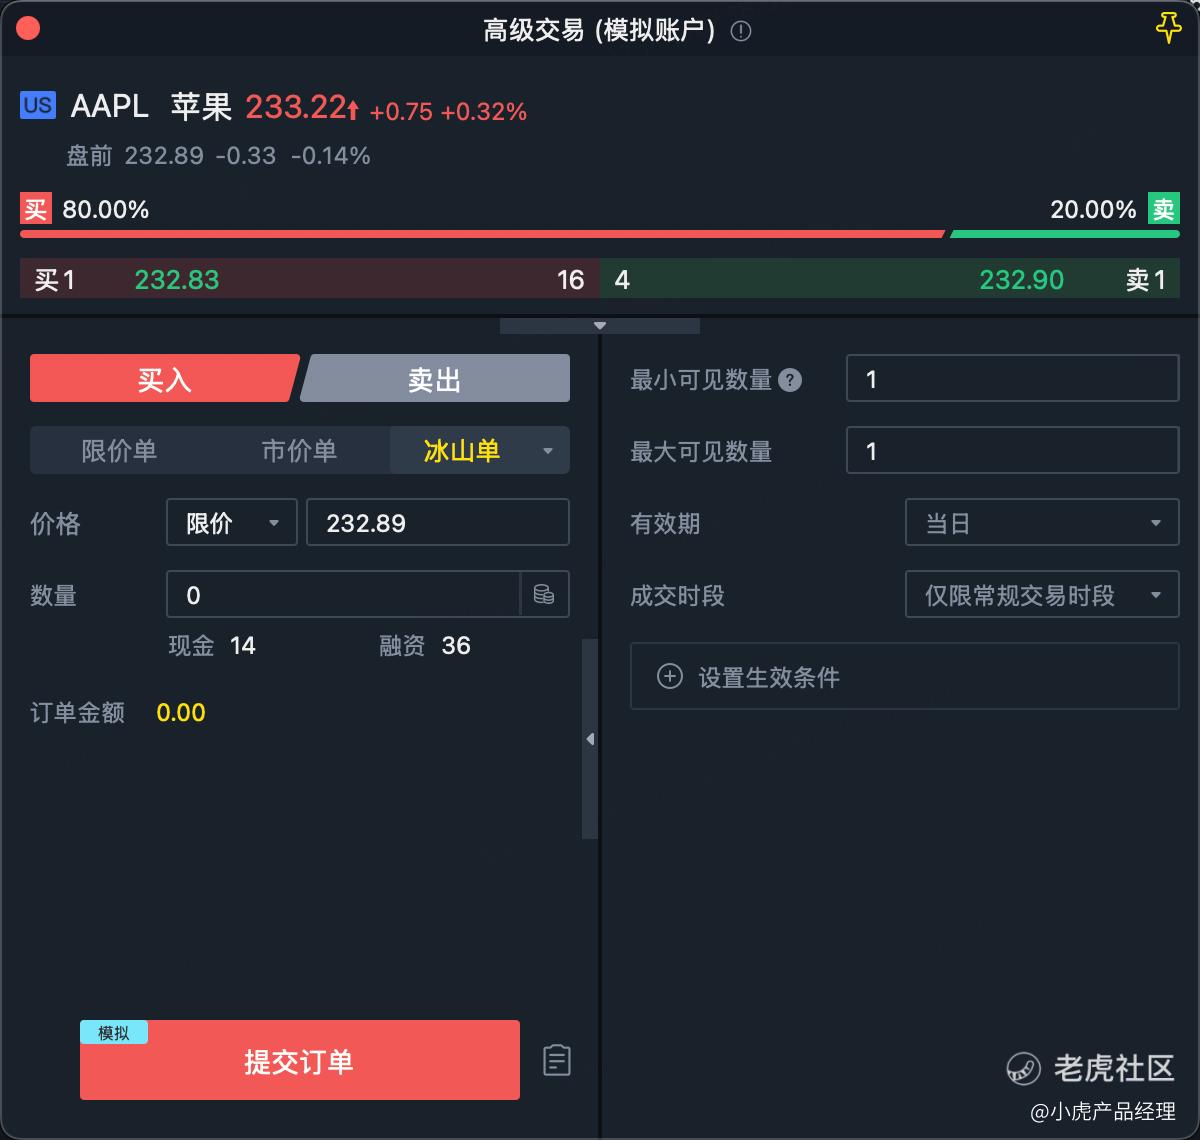Click the 买1 bid price 232.83

click(177, 280)
